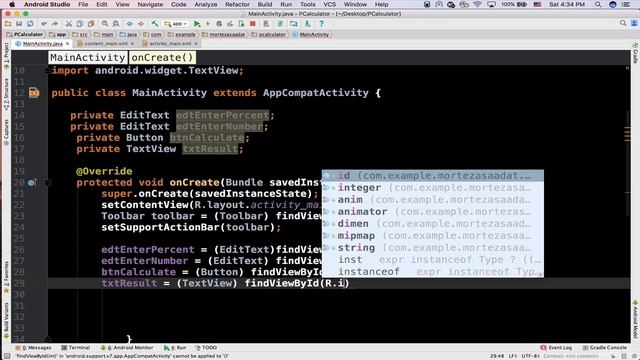Screen dimensions: 640x360
Task: Select the integer autocomplete suggestion
Action: pos(433,188)
